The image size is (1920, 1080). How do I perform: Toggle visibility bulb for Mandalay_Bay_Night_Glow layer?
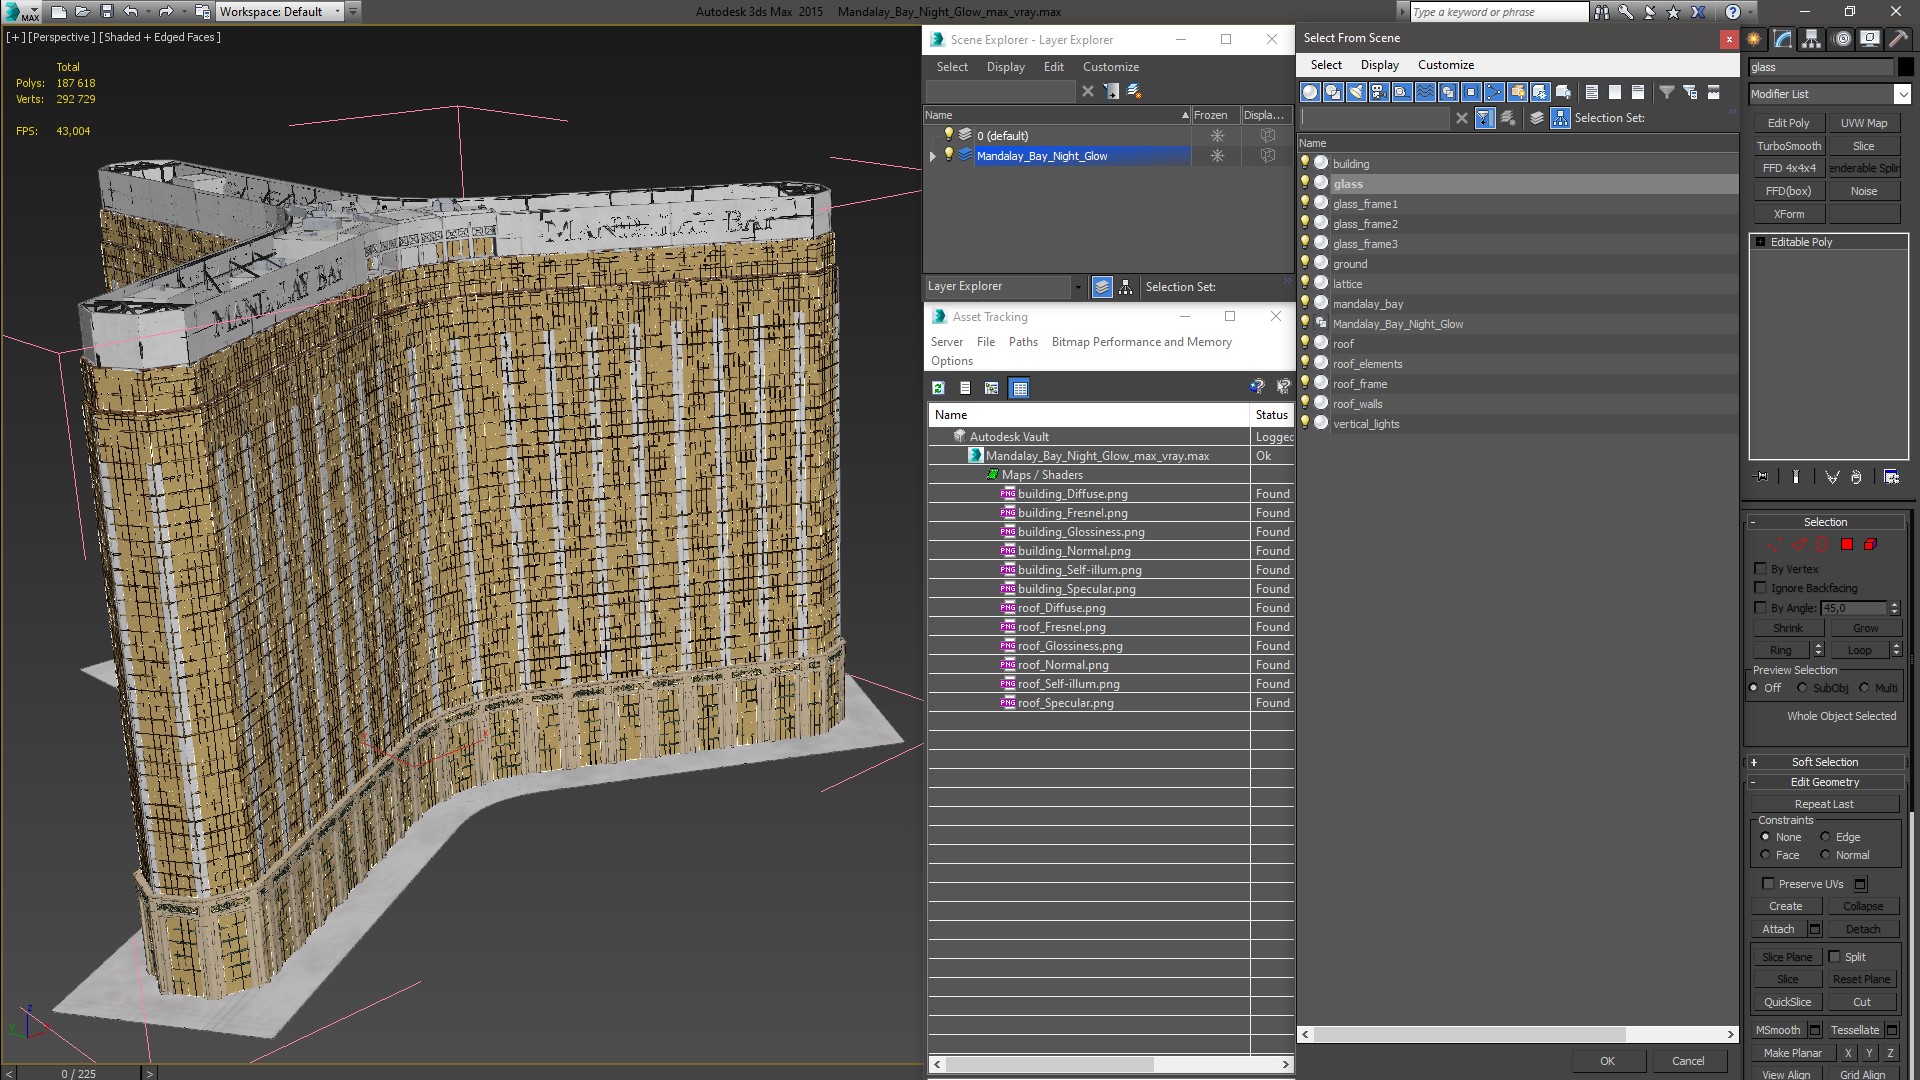[948, 155]
